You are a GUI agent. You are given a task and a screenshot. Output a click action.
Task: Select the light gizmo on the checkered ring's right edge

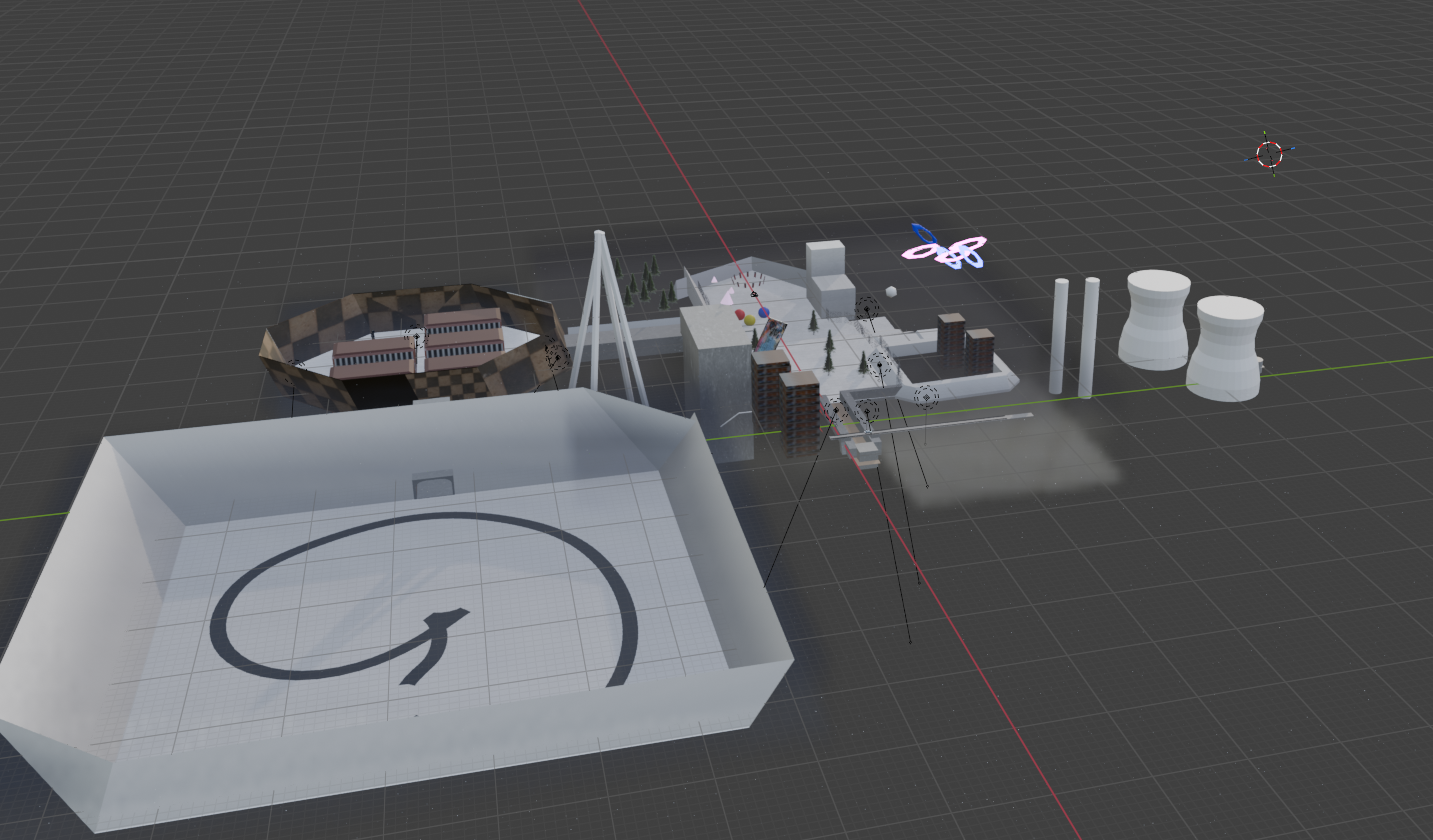coord(556,356)
